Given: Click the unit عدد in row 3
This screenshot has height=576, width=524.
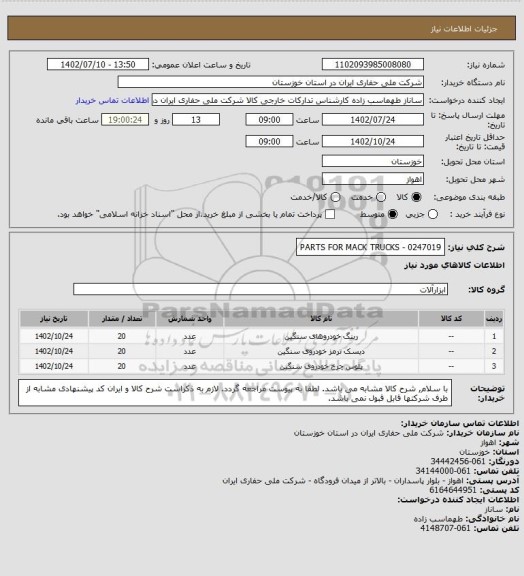Looking at the screenshot, I should pyautogui.click(x=190, y=367).
